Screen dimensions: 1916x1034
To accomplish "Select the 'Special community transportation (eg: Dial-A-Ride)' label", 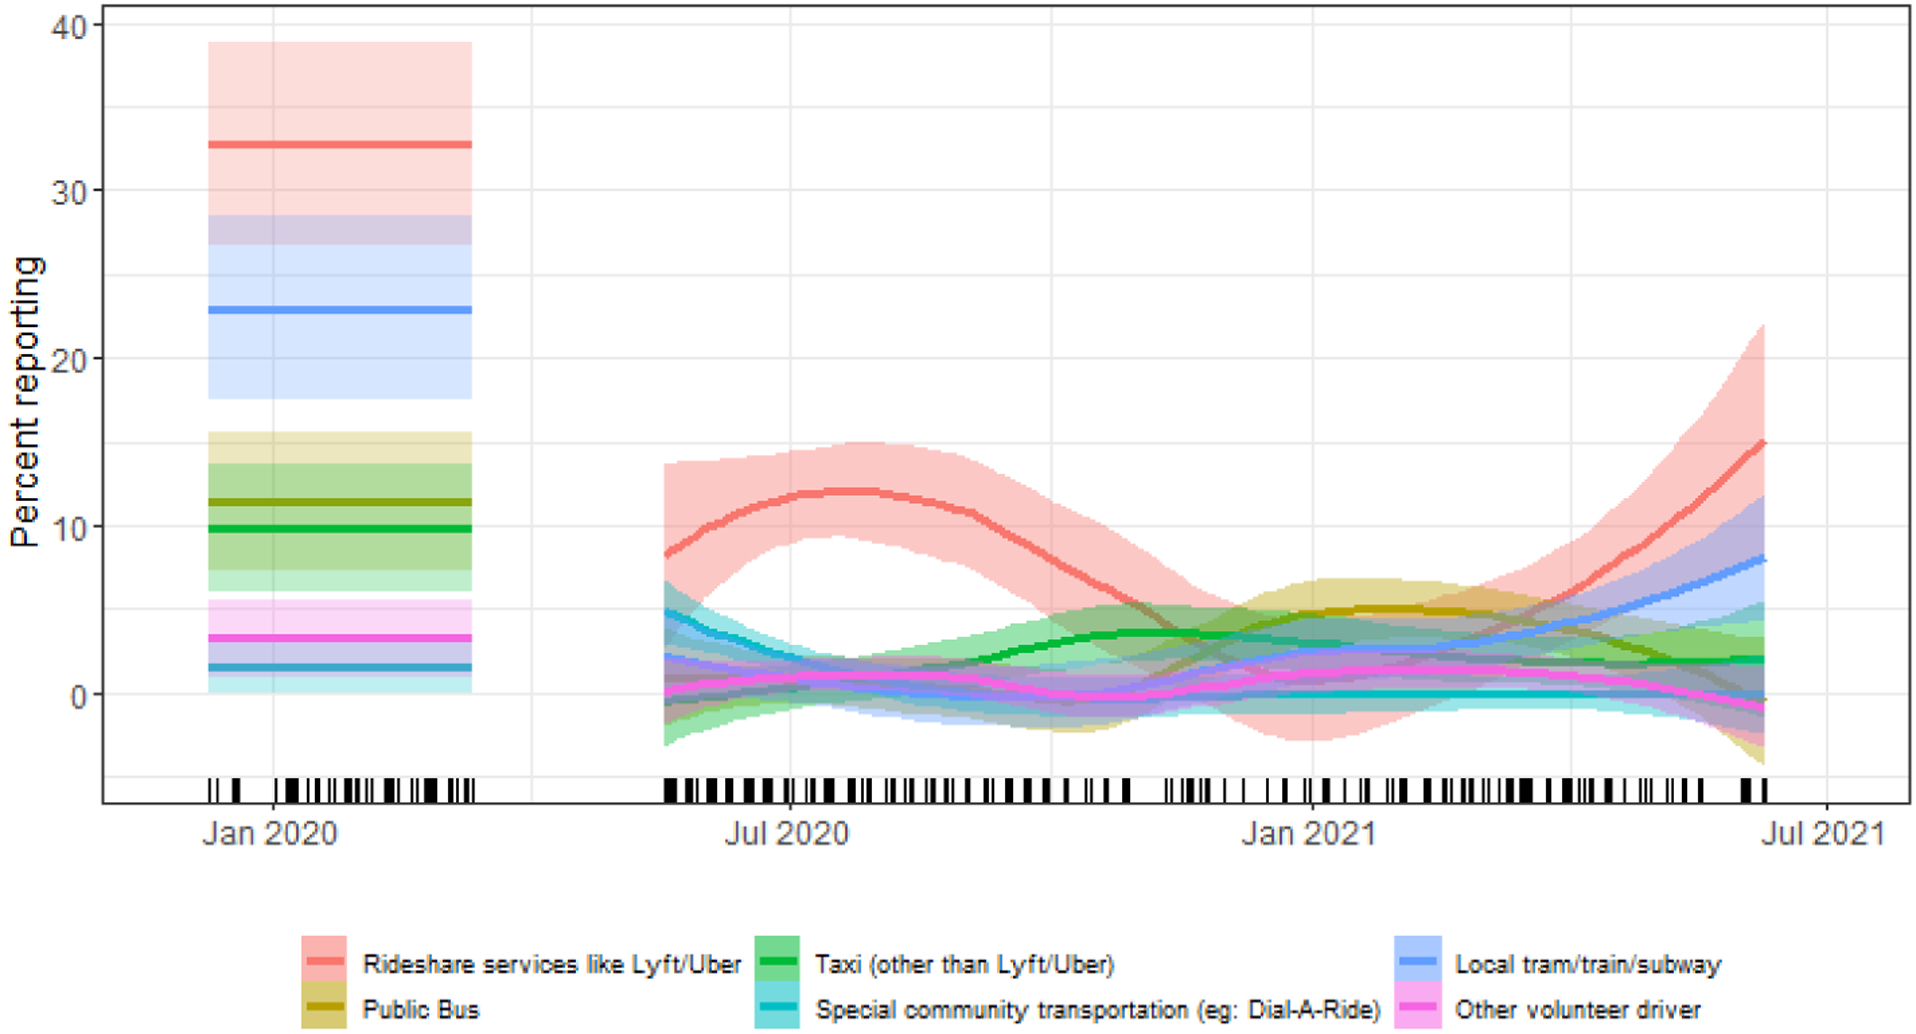I will pyautogui.click(x=1097, y=1010).
